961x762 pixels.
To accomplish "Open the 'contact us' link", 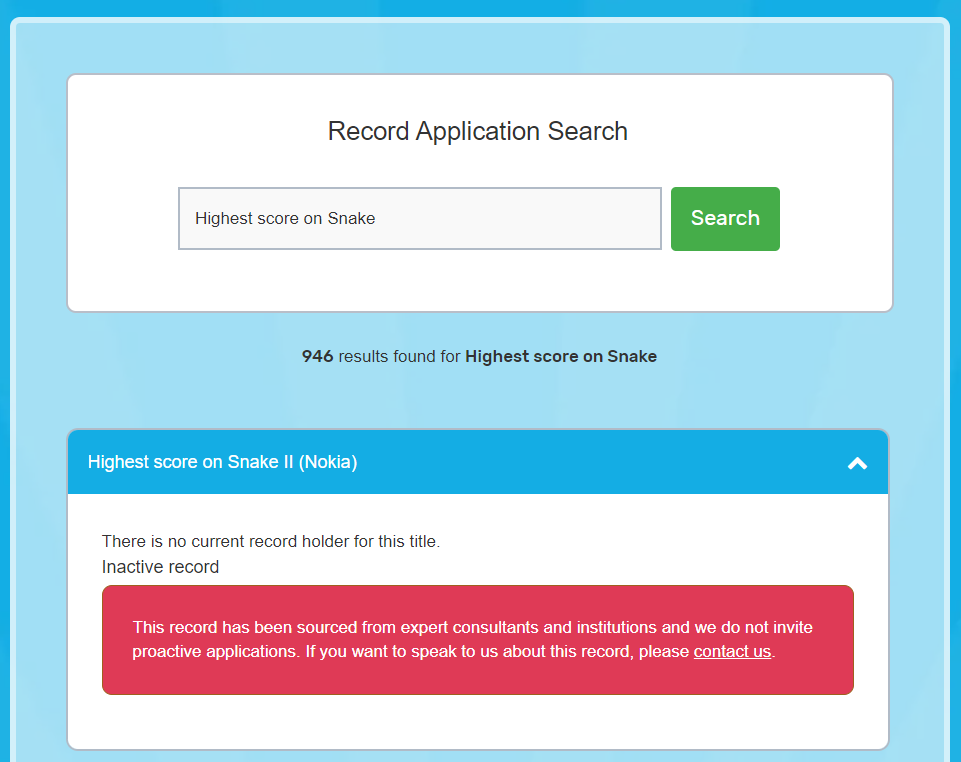I will coord(732,652).
